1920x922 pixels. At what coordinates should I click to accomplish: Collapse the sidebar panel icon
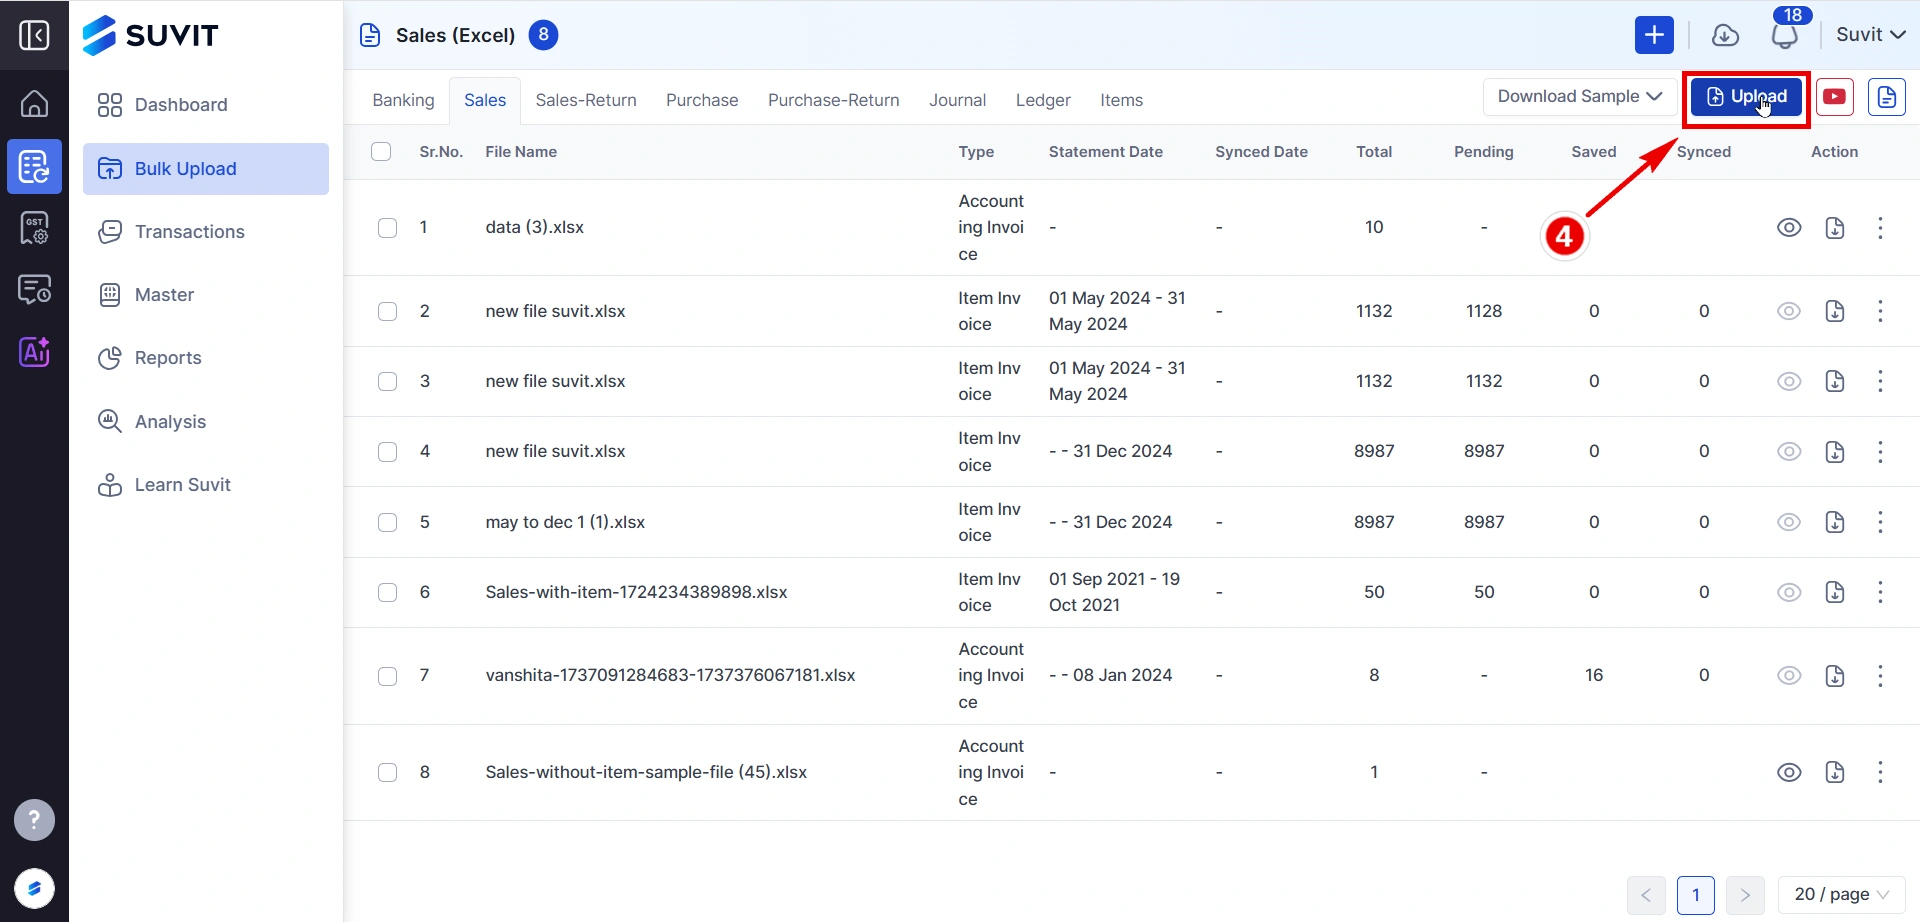point(34,35)
